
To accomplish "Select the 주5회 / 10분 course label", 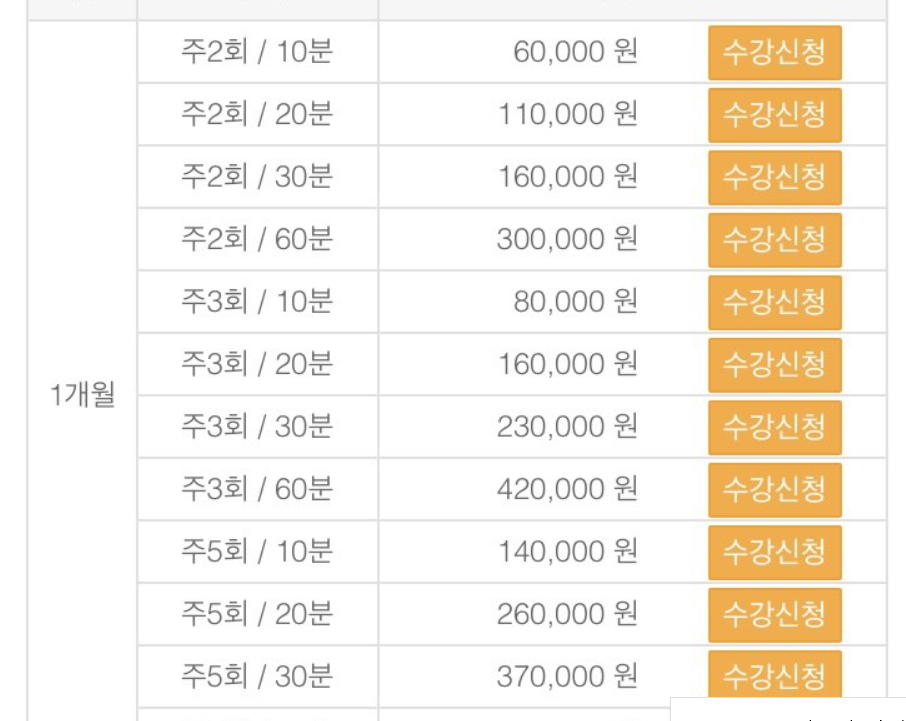I will pos(257,552).
